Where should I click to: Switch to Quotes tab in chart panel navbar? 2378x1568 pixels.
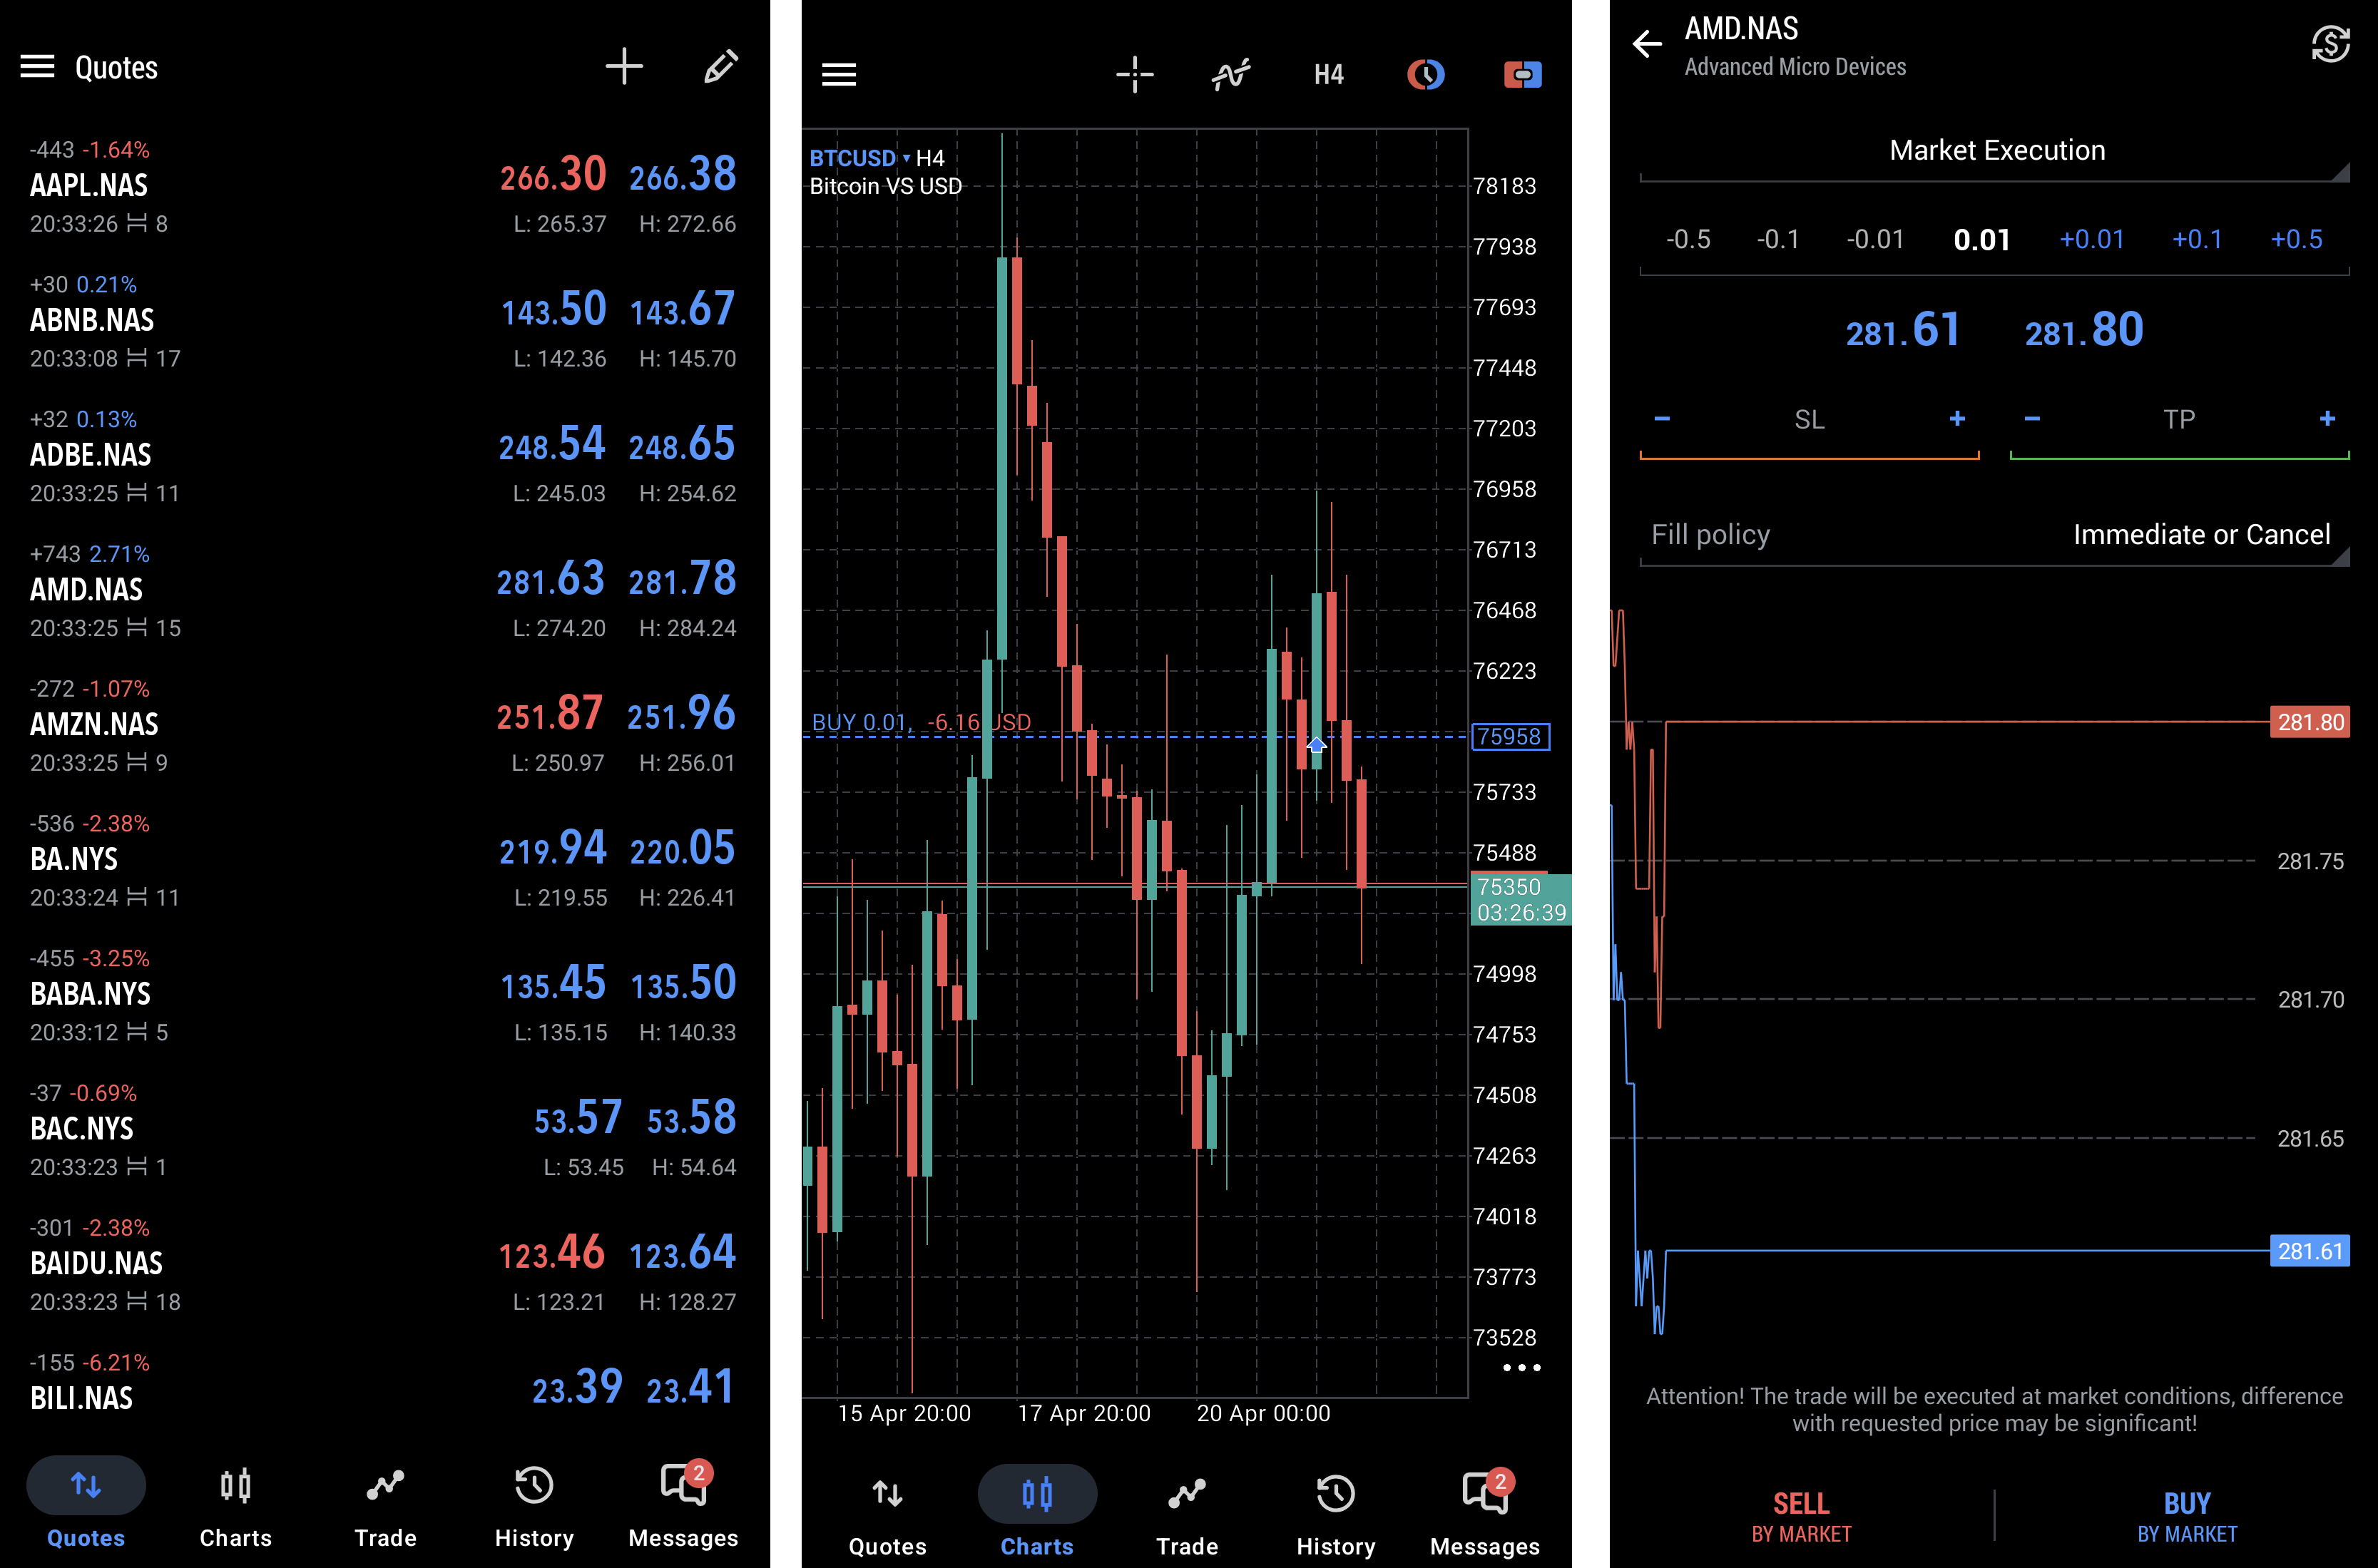pyautogui.click(x=887, y=1516)
